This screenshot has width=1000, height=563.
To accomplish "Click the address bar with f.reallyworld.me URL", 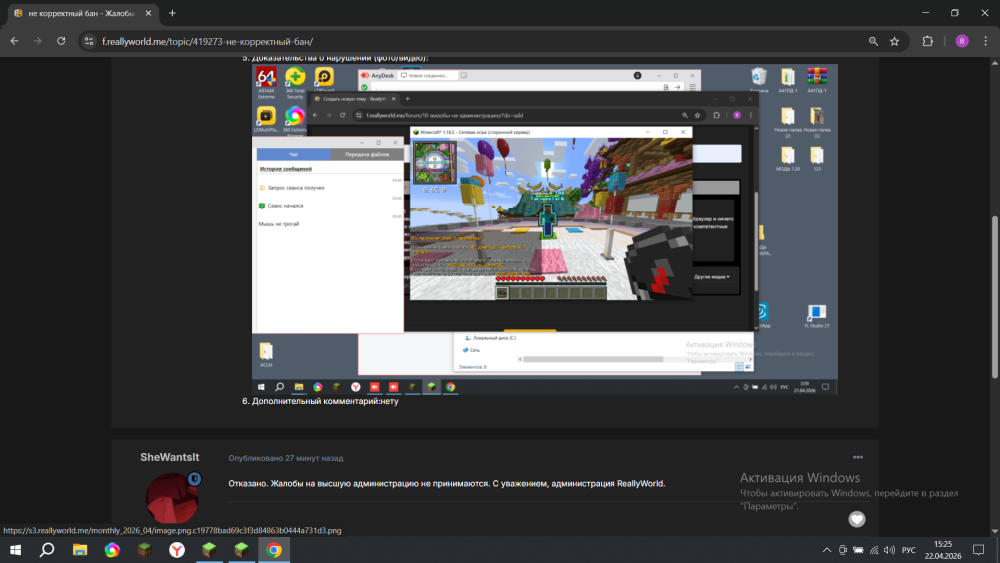I will click(472, 41).
